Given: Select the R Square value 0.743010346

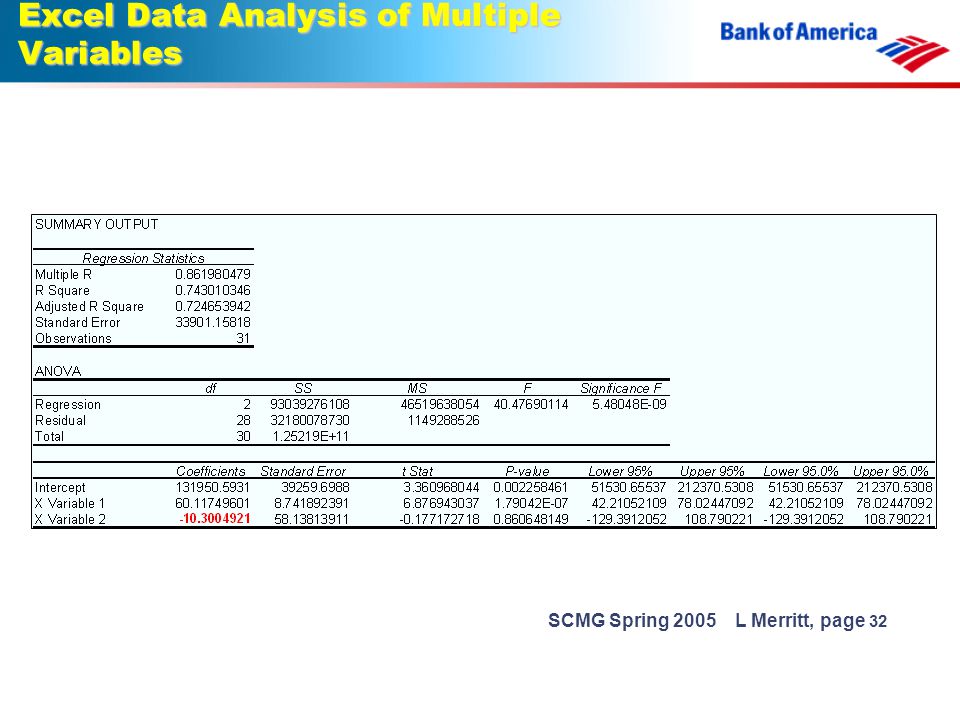Looking at the screenshot, I should 213,290.
